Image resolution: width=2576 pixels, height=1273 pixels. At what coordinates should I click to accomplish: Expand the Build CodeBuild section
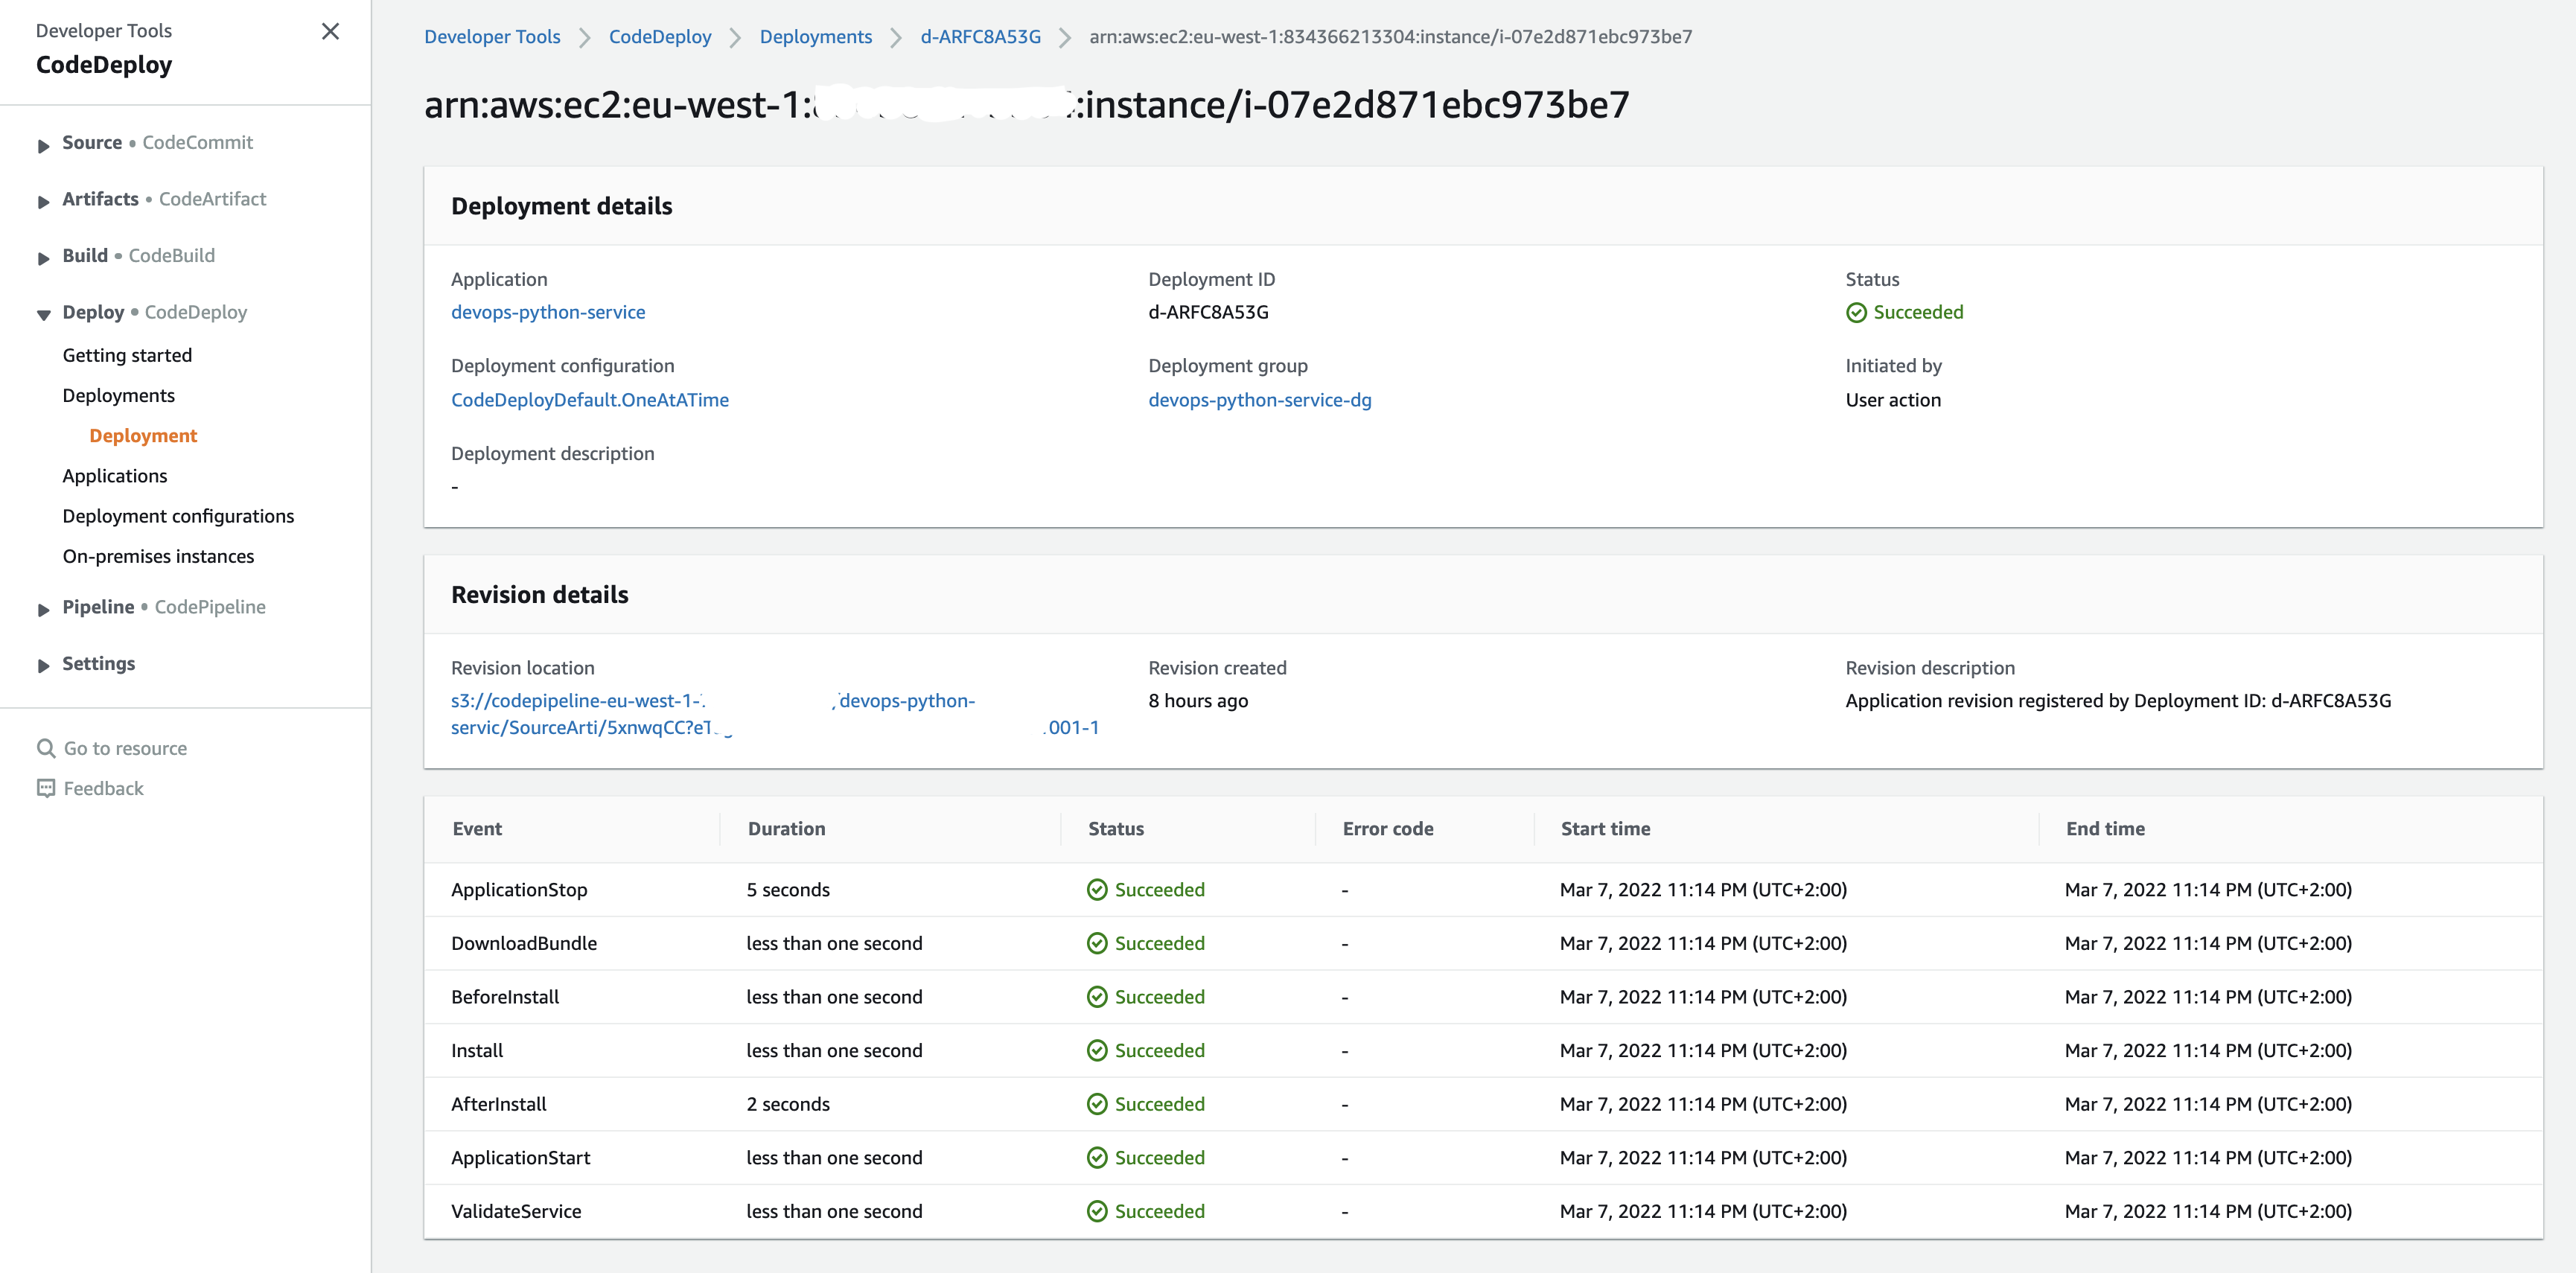tap(43, 258)
